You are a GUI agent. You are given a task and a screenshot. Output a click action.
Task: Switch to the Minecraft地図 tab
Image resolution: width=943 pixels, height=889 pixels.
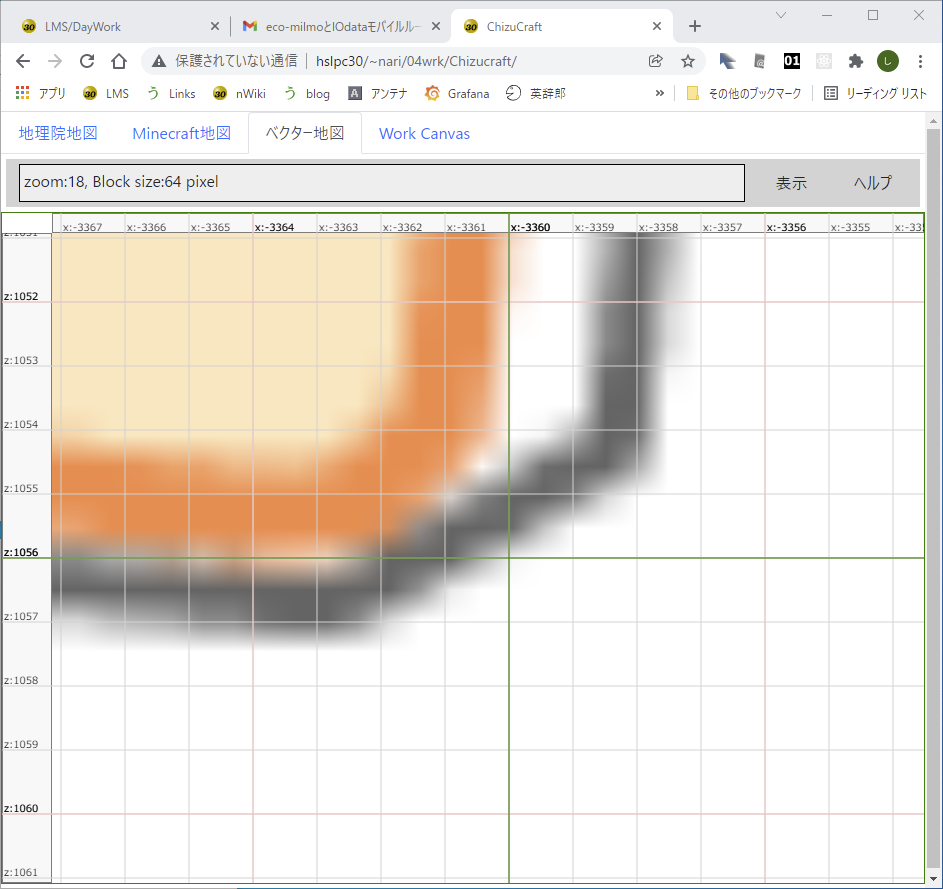pyautogui.click(x=181, y=133)
